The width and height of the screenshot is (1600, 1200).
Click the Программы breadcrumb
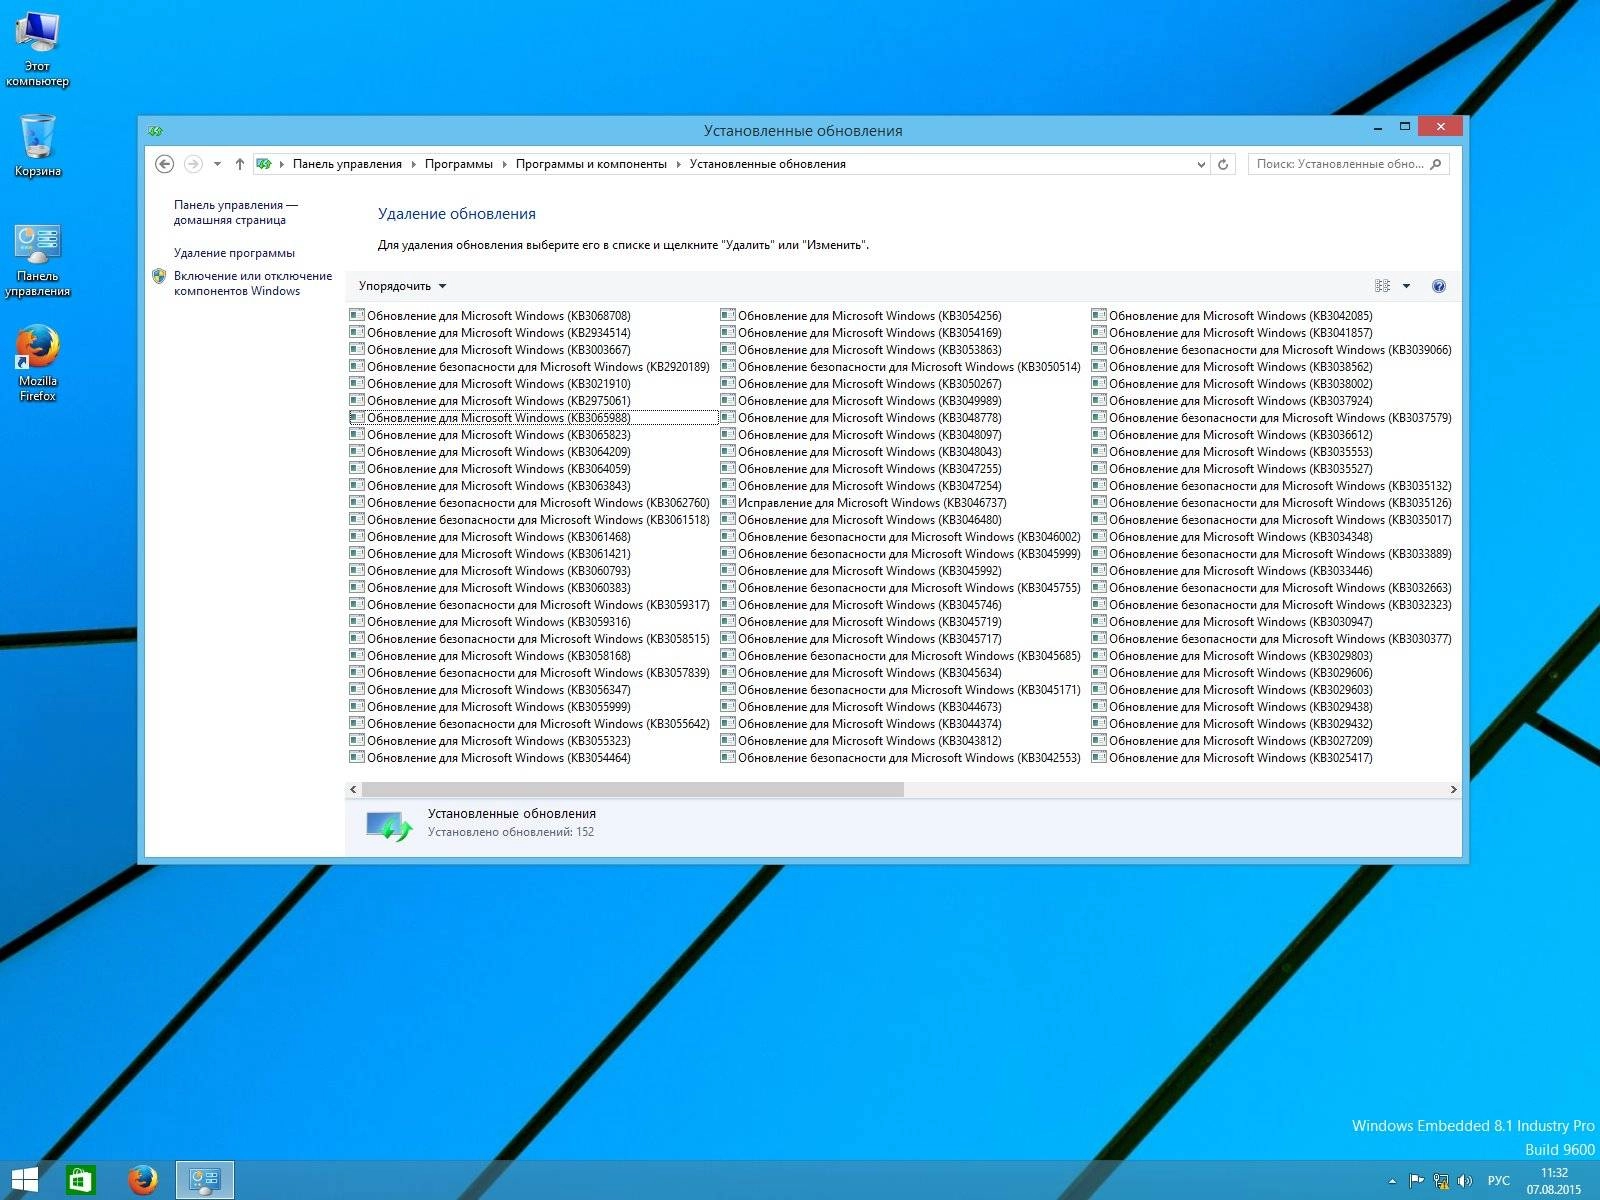coord(458,164)
